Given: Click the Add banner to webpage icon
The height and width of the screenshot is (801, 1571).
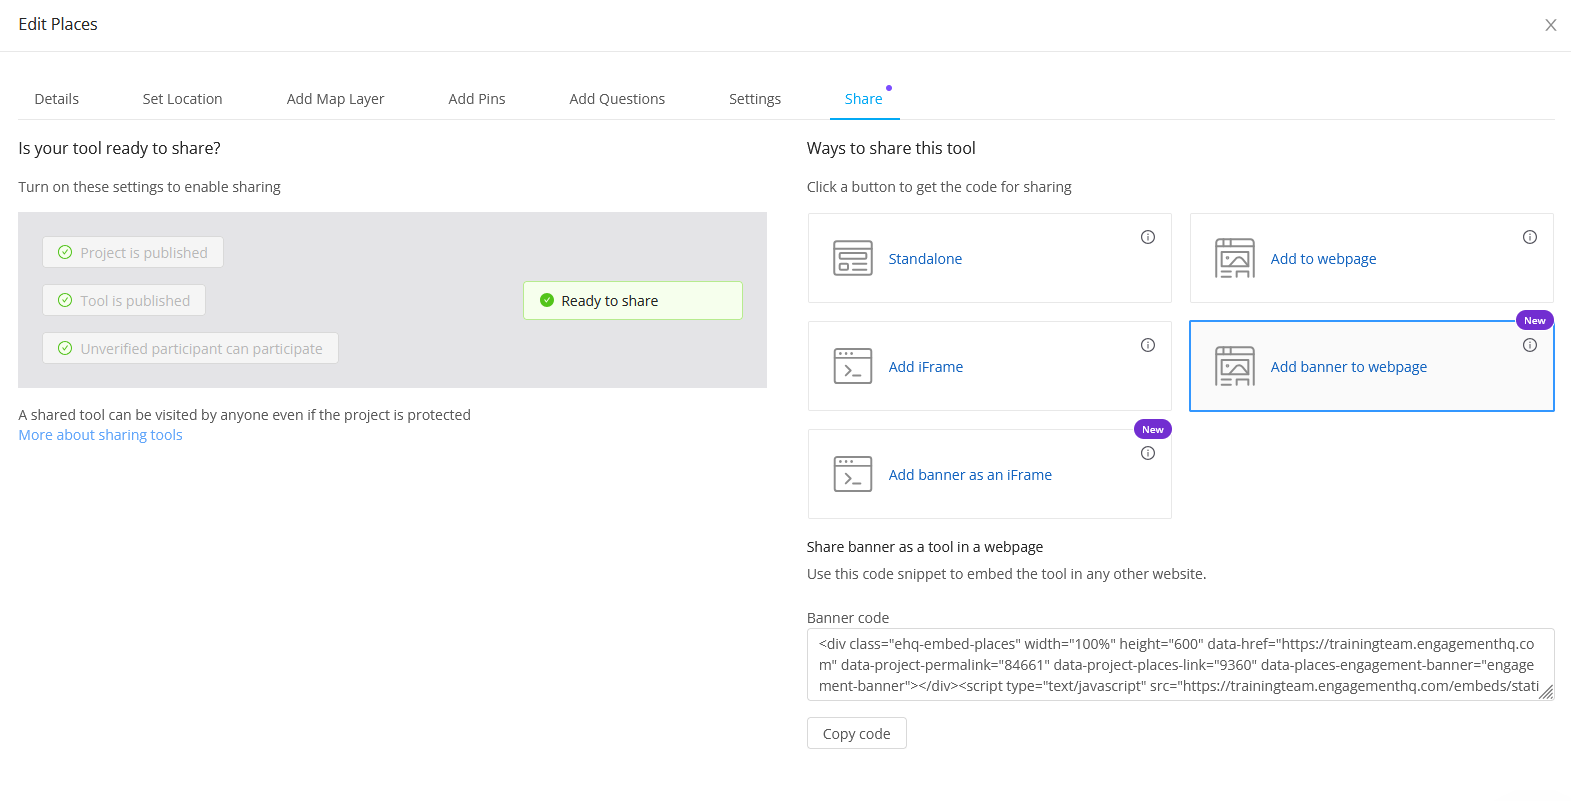Looking at the screenshot, I should [x=1235, y=366].
